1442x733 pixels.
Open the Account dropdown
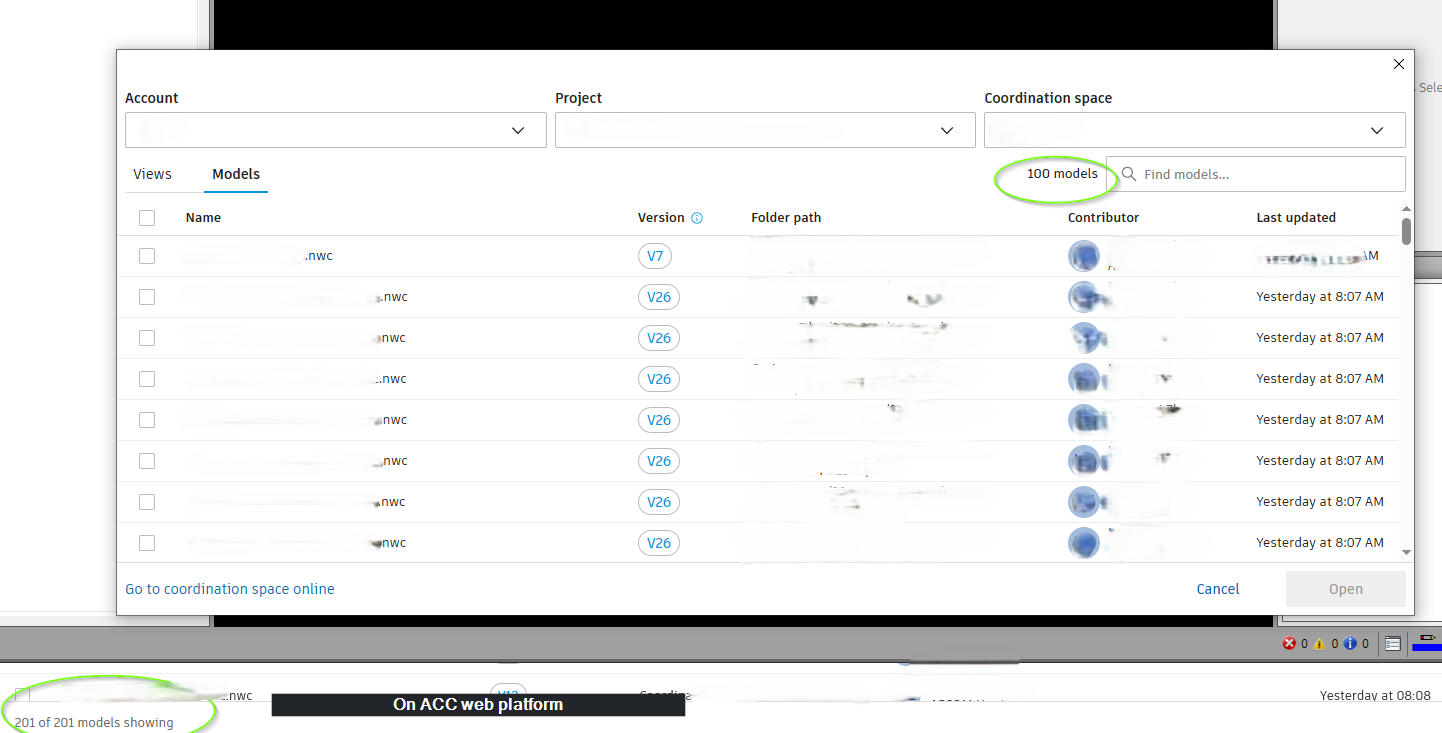[x=335, y=130]
